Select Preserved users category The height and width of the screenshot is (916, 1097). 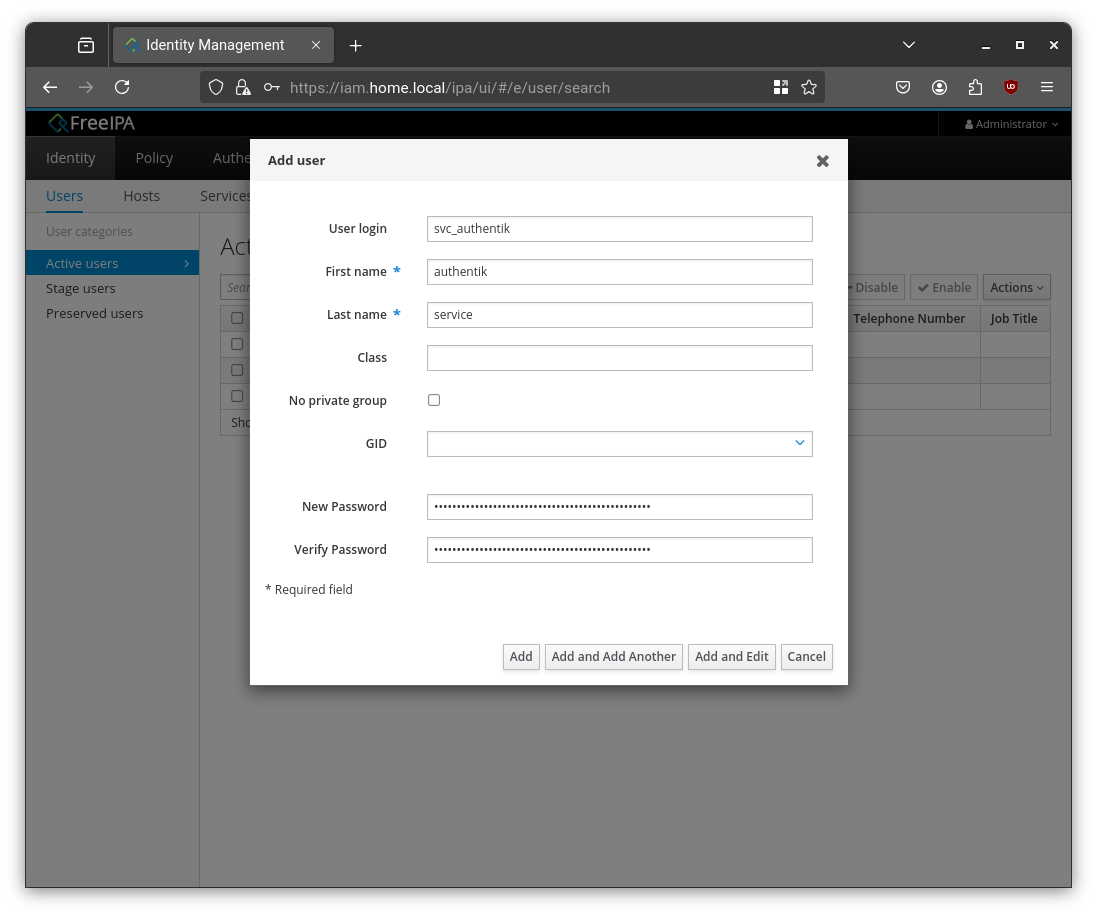tap(94, 313)
